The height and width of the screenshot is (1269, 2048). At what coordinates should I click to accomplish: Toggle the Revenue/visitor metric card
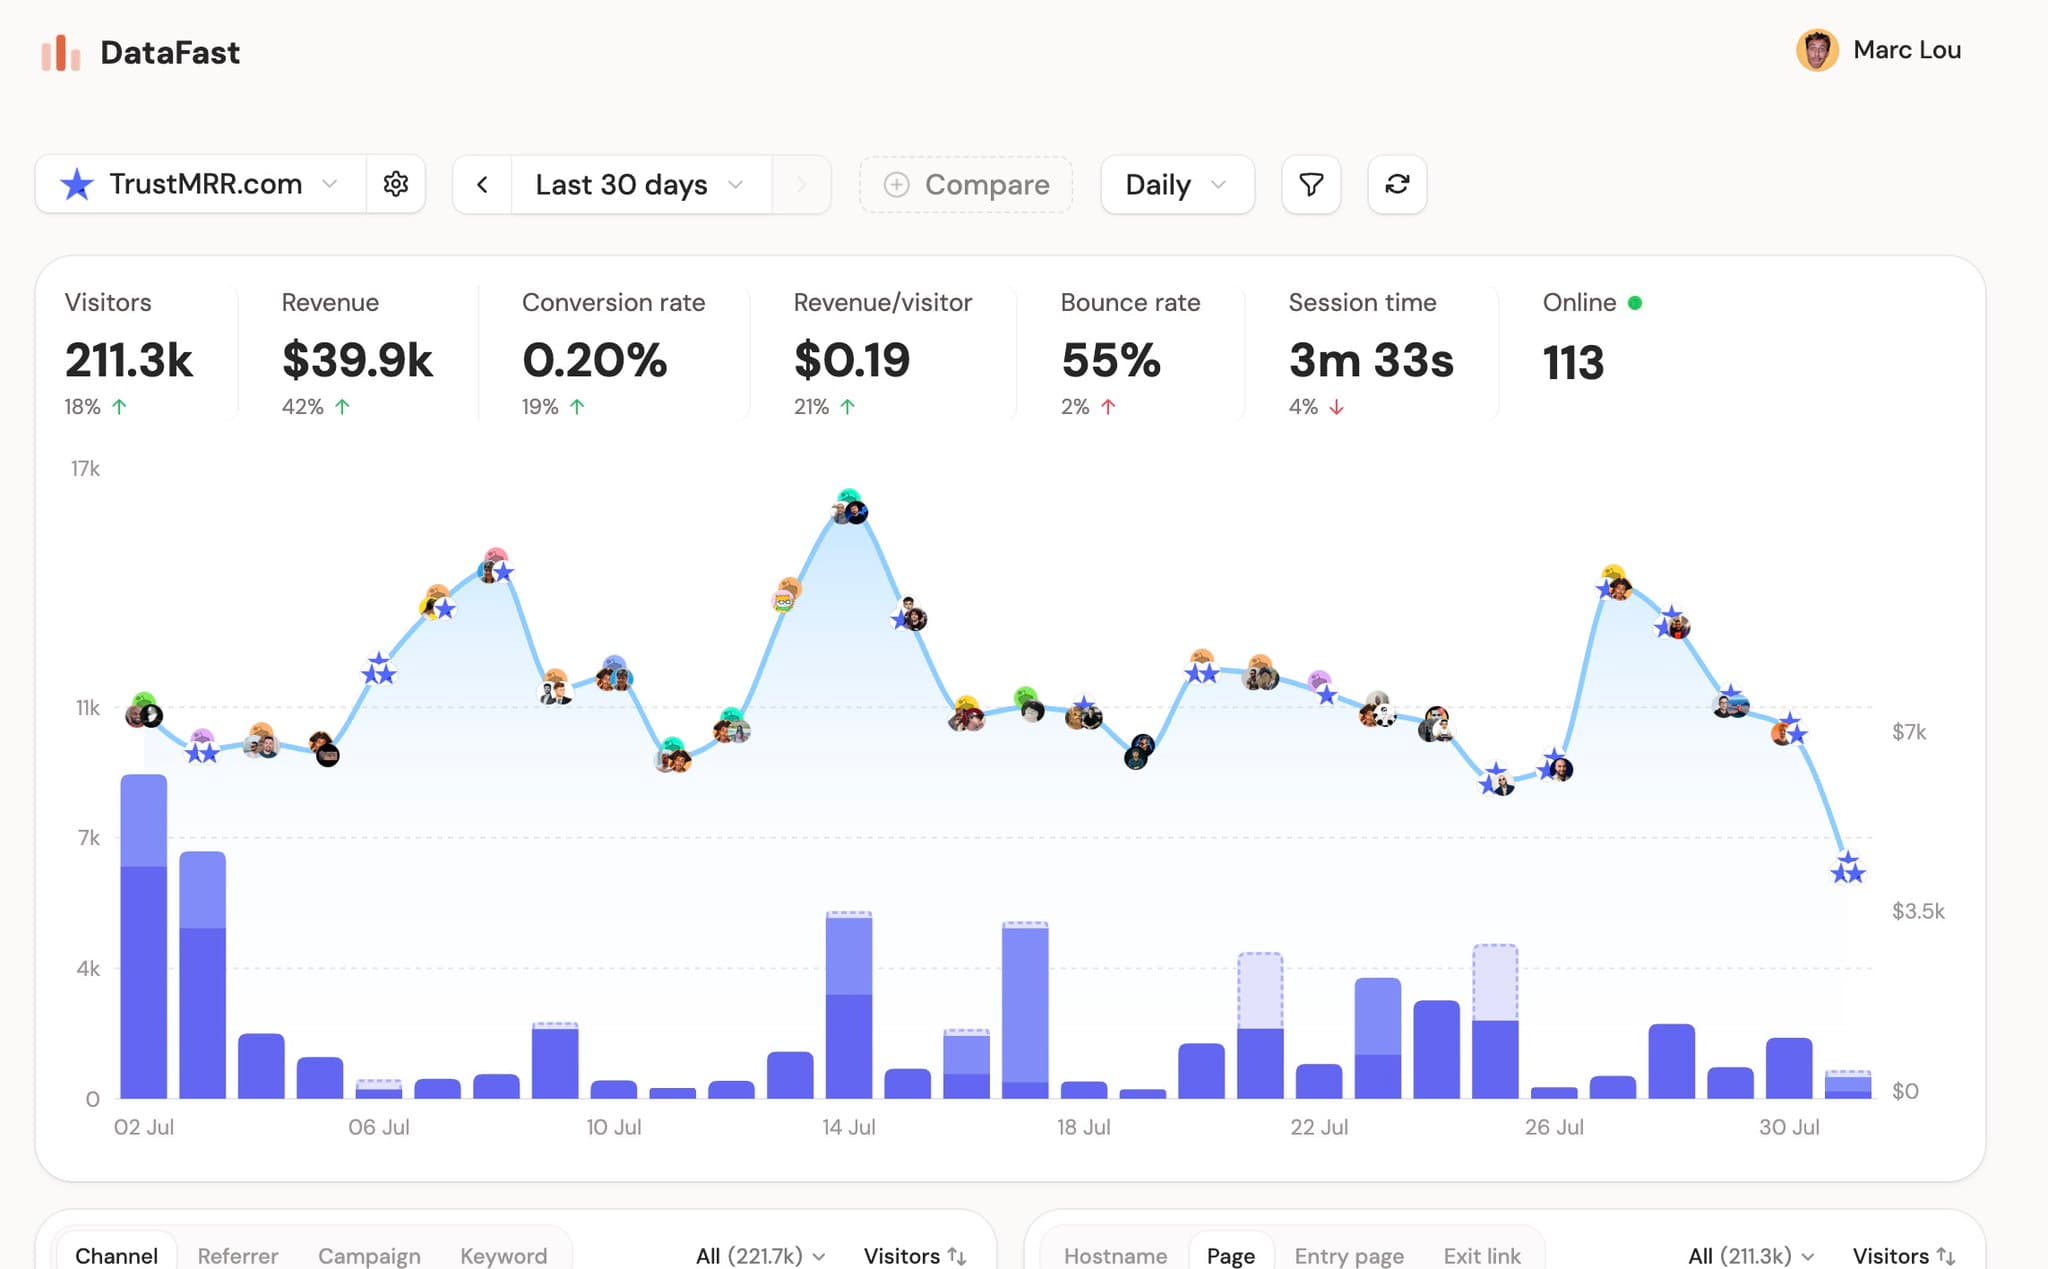coord(882,353)
